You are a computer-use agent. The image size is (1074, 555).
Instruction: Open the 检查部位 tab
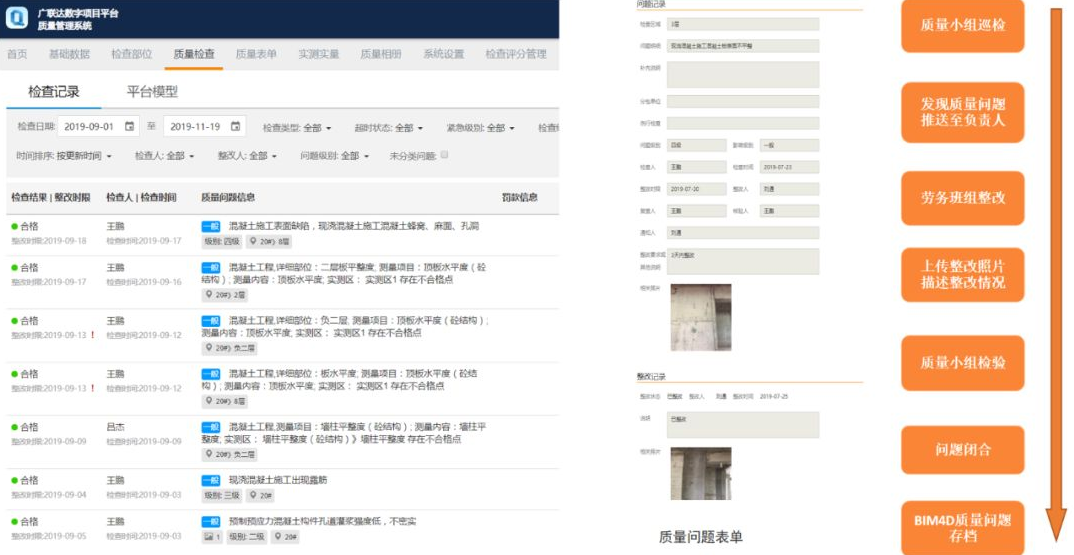(x=132, y=54)
